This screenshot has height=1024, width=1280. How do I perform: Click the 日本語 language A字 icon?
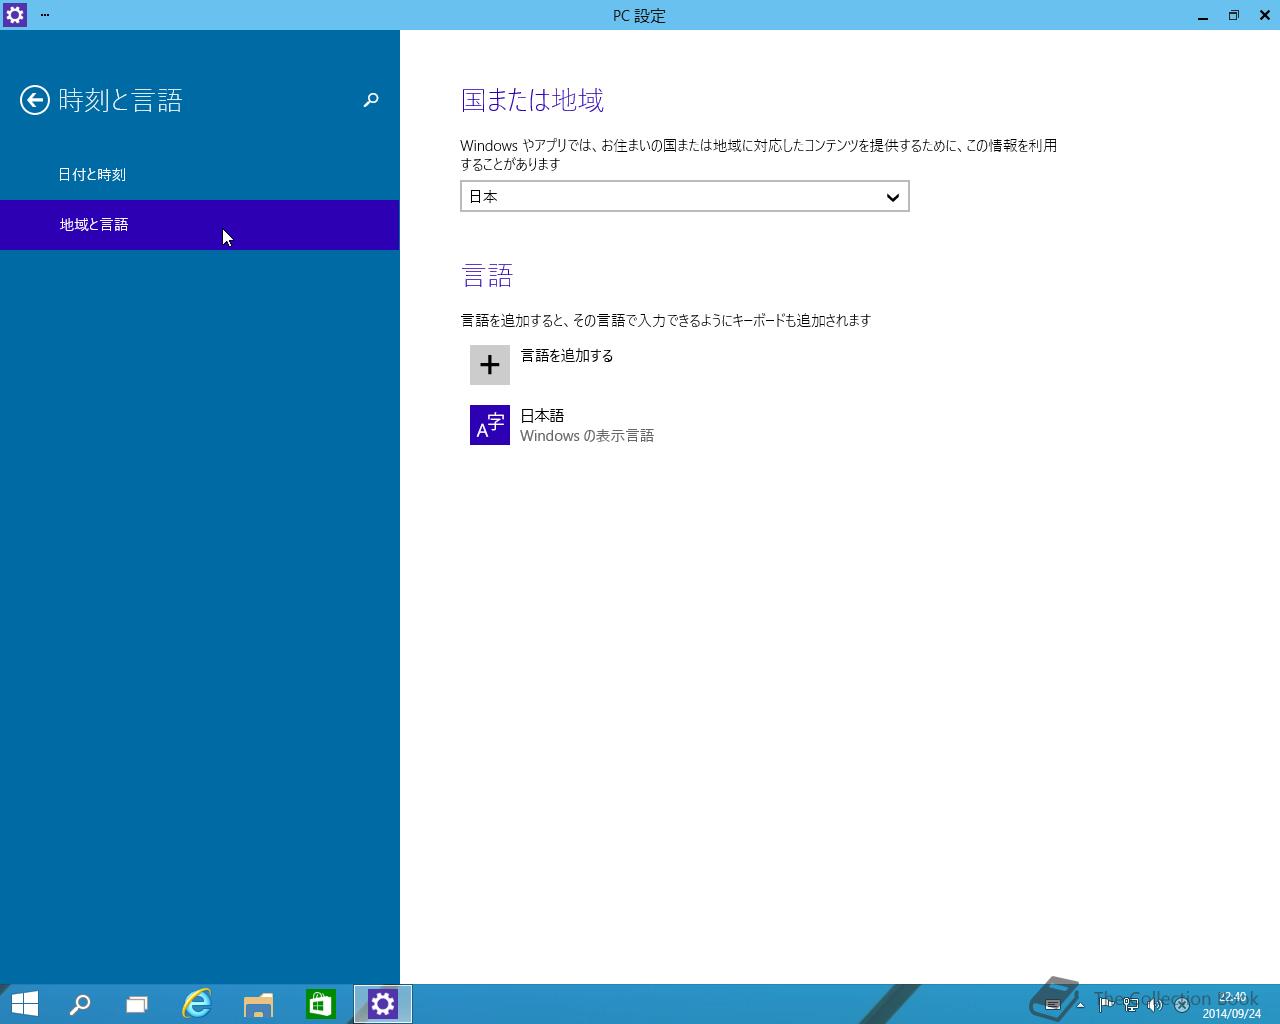click(490, 425)
